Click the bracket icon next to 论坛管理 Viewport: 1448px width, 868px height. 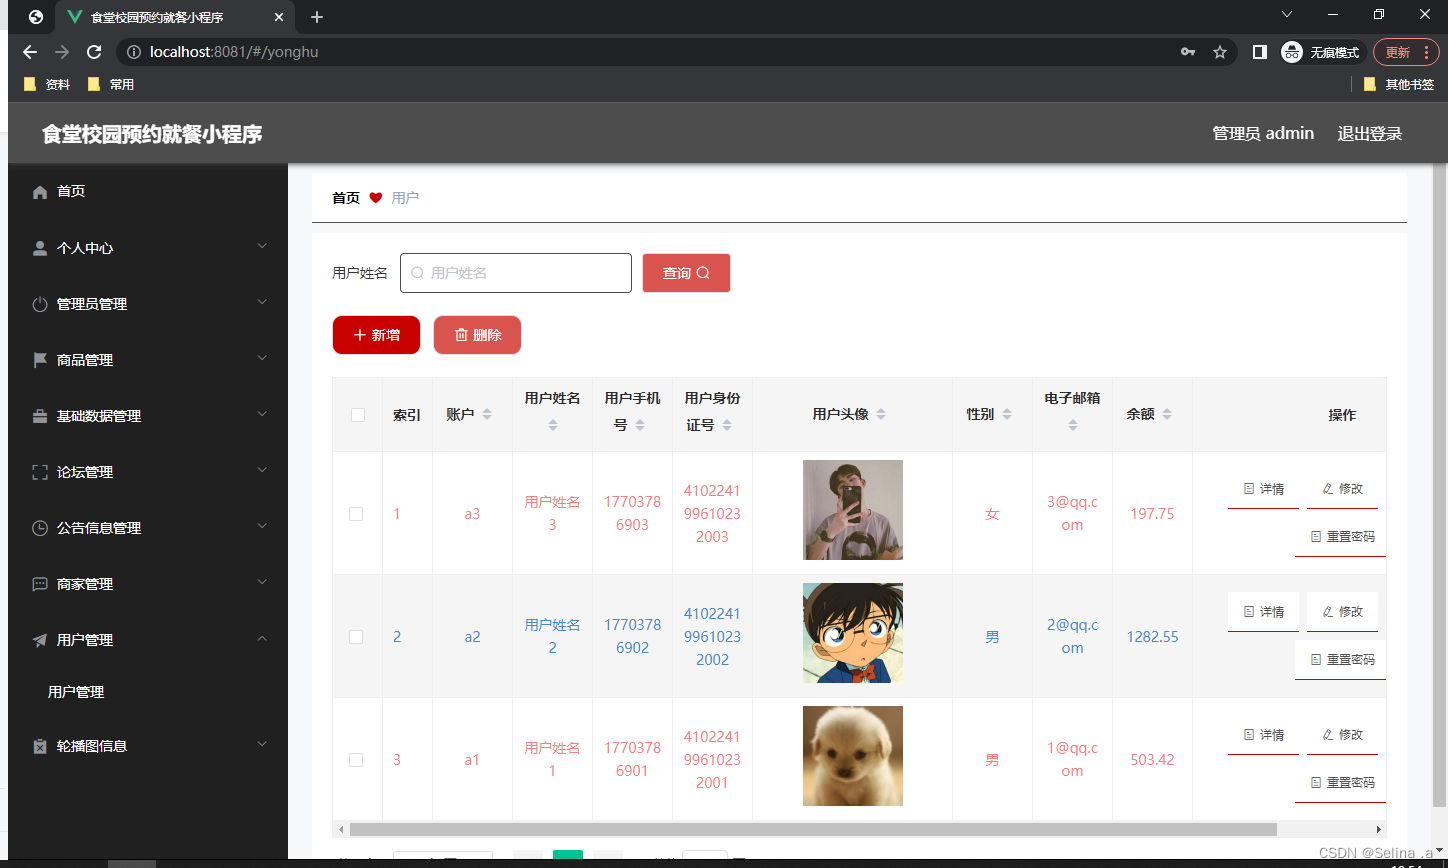click(x=40, y=472)
